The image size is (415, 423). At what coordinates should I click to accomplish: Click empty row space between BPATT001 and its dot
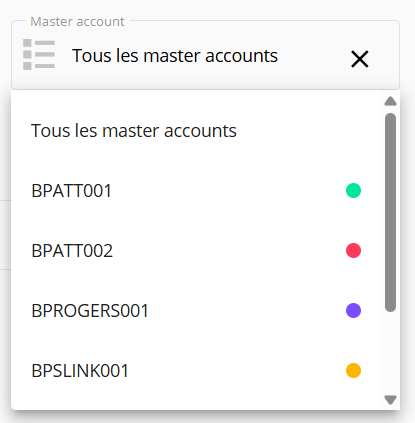[228, 190]
